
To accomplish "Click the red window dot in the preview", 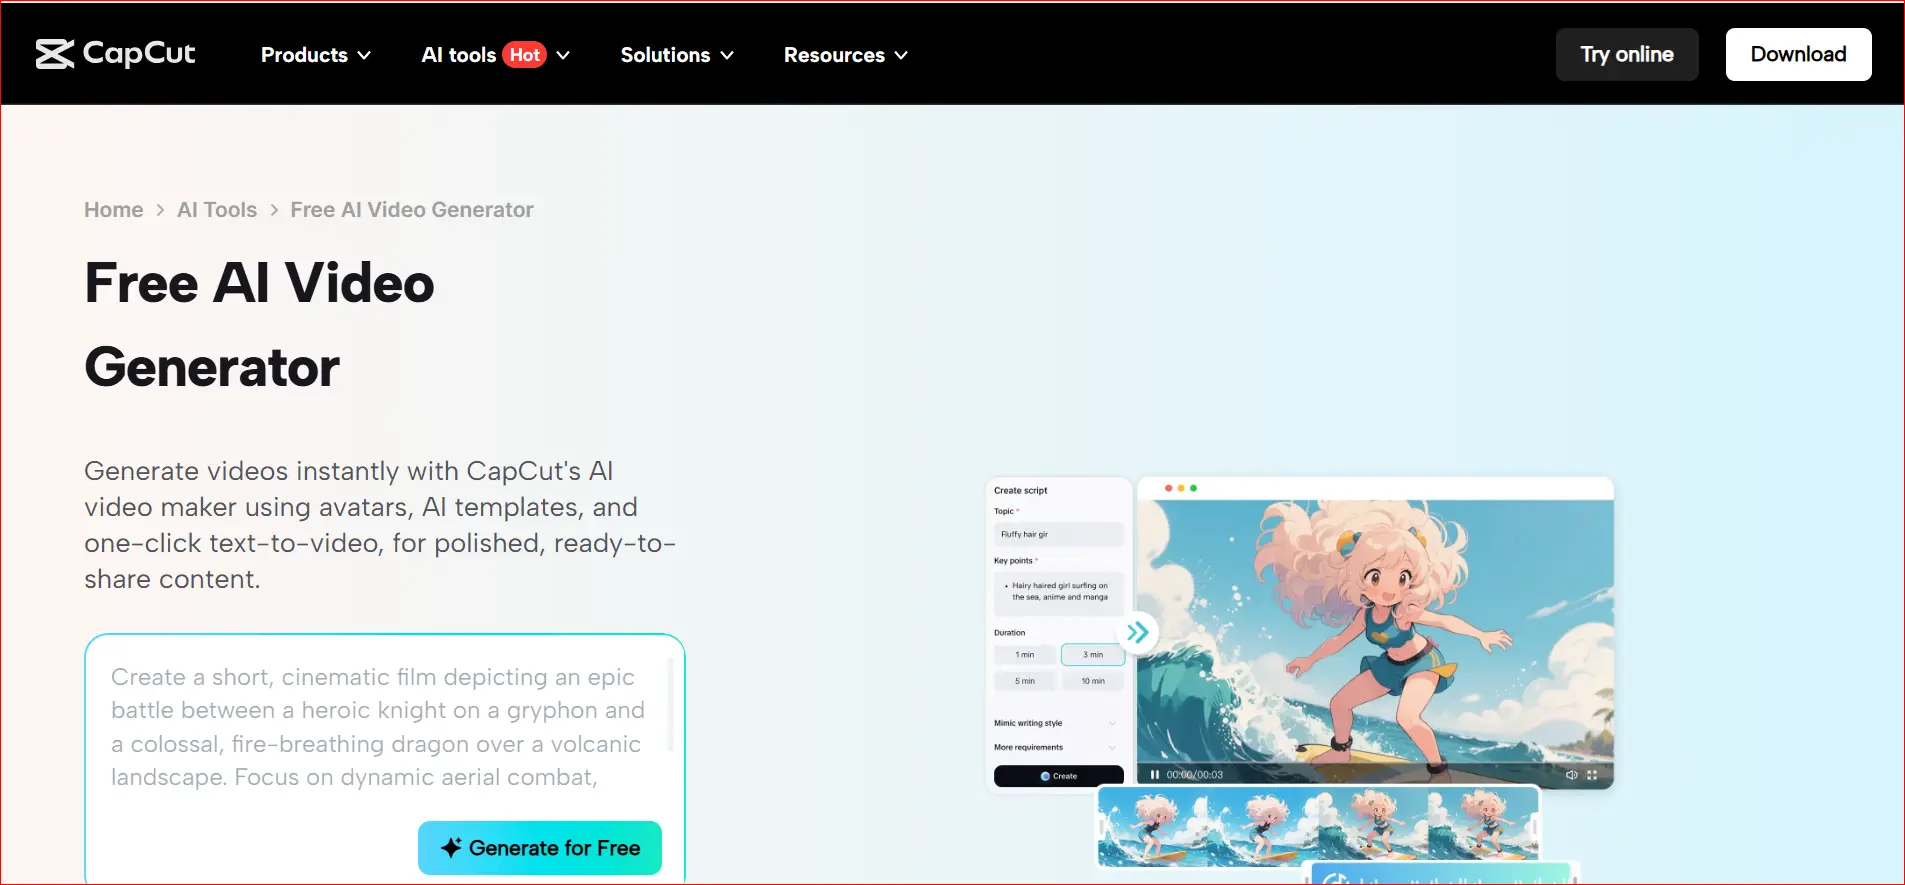I will coord(1168,488).
